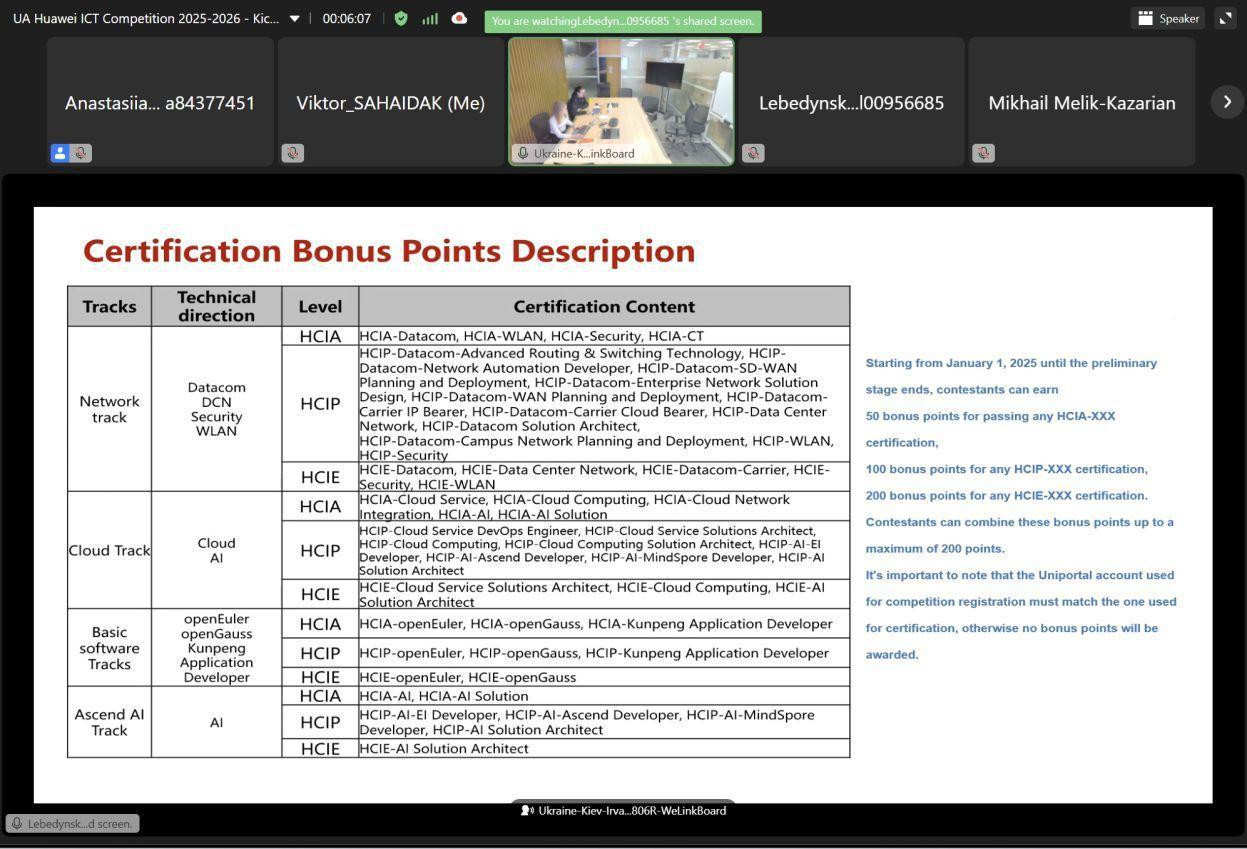Click muted mic icon on Lebedynsk tile
1247x849 pixels.
[753, 153]
